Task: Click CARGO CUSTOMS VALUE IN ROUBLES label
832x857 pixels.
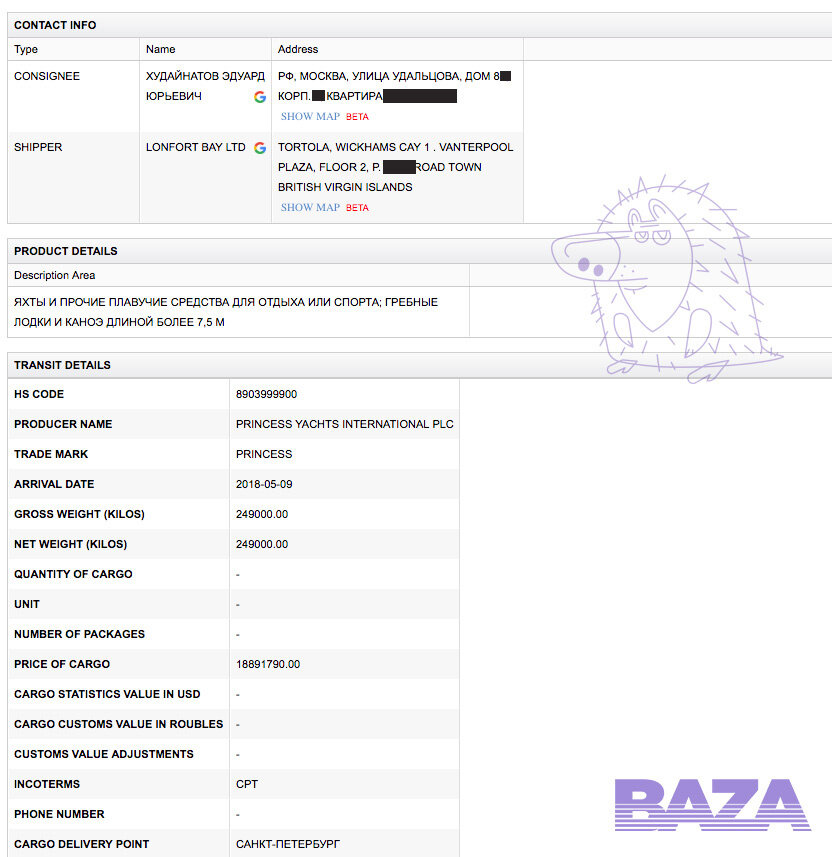Action: click(119, 724)
